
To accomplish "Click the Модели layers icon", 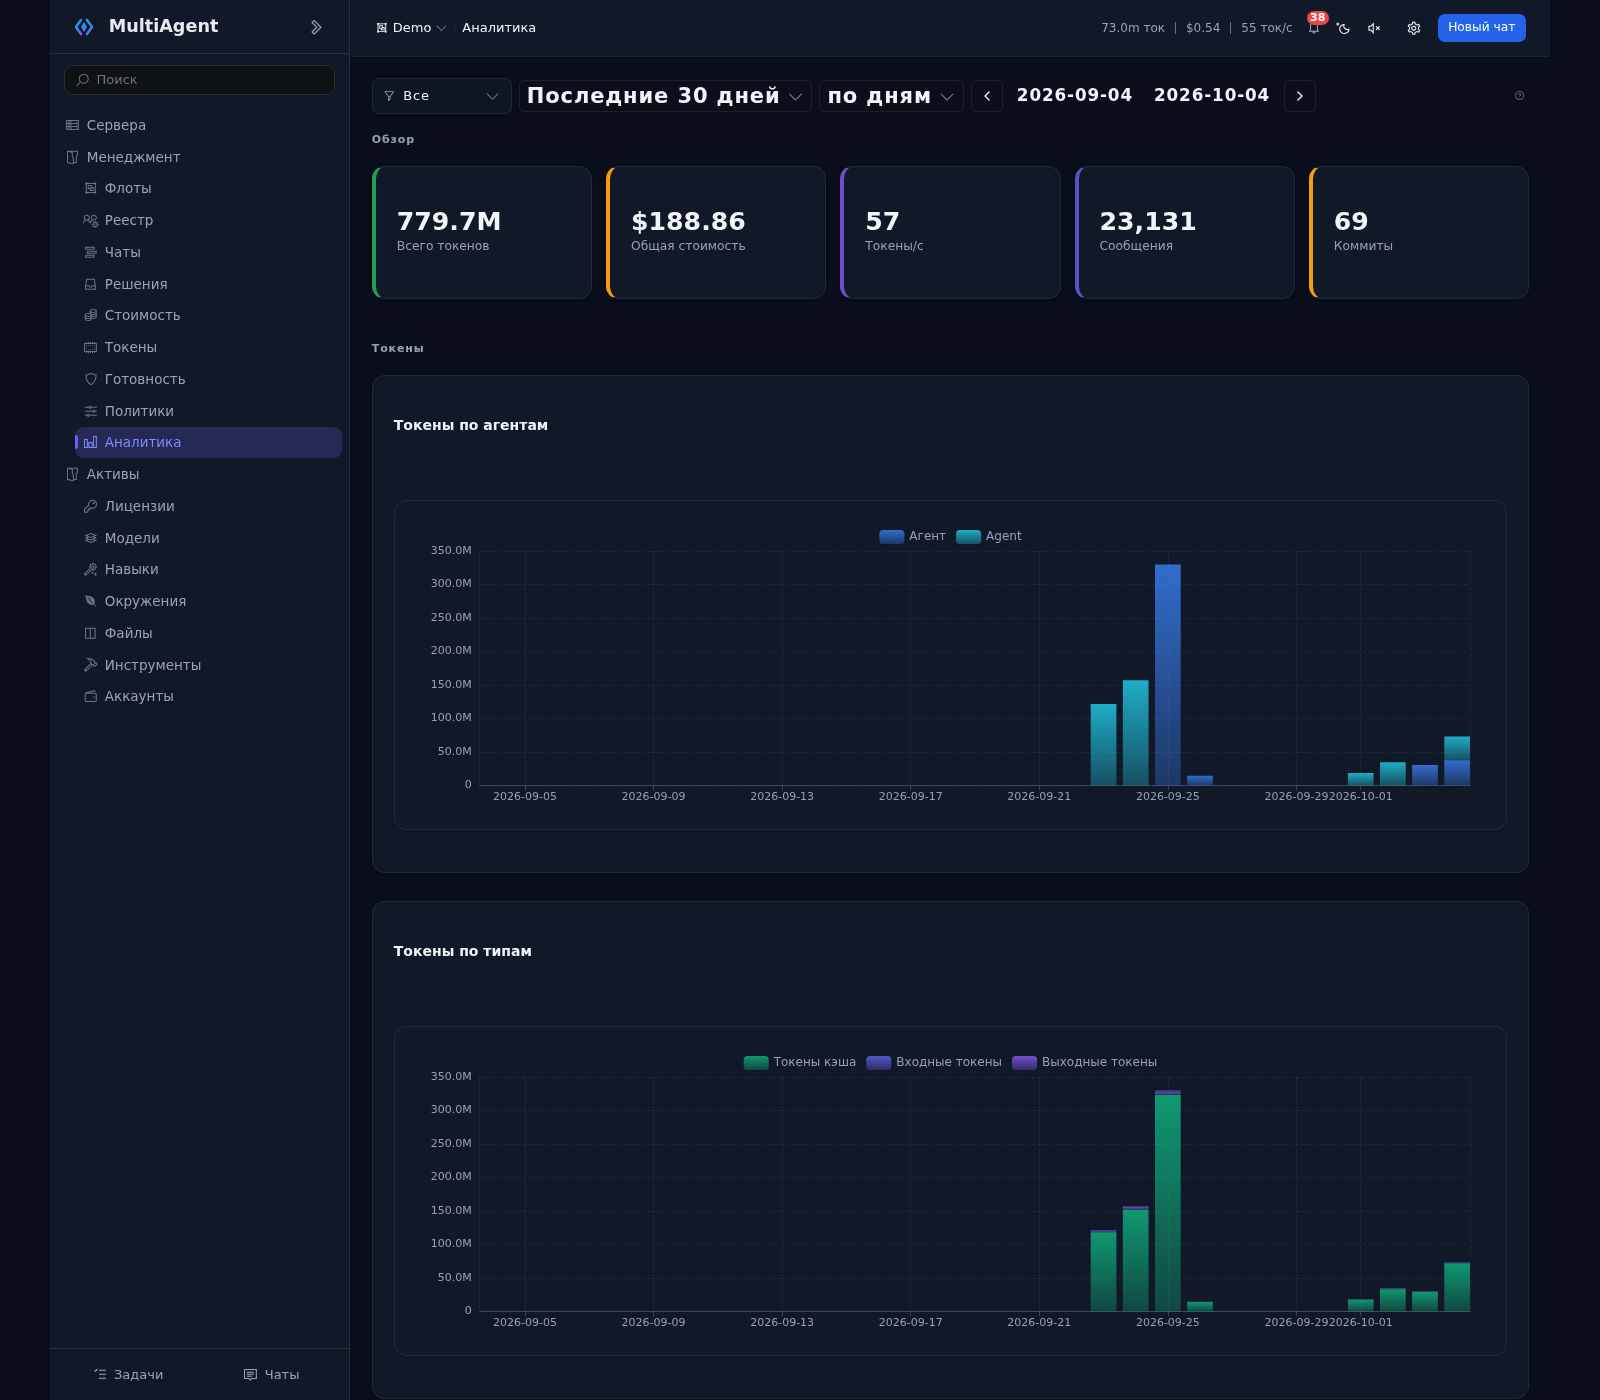I will tap(91, 538).
